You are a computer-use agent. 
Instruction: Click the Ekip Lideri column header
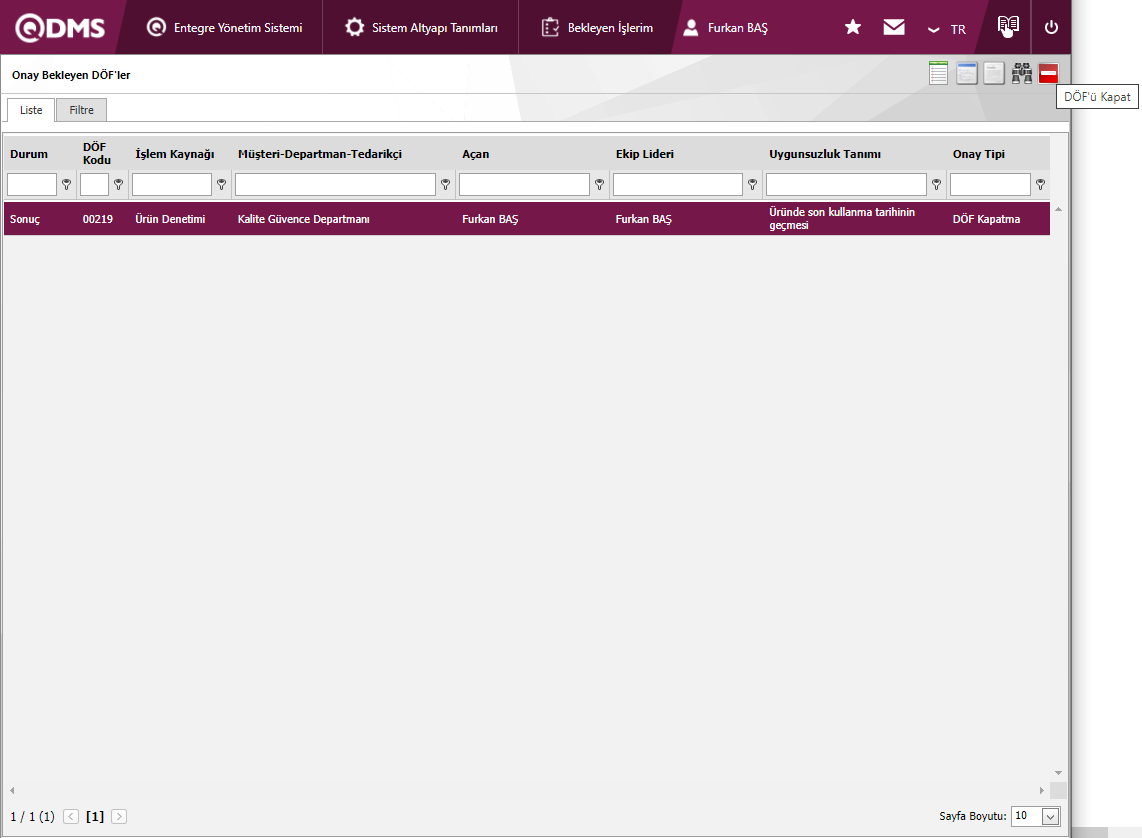pyautogui.click(x=645, y=154)
